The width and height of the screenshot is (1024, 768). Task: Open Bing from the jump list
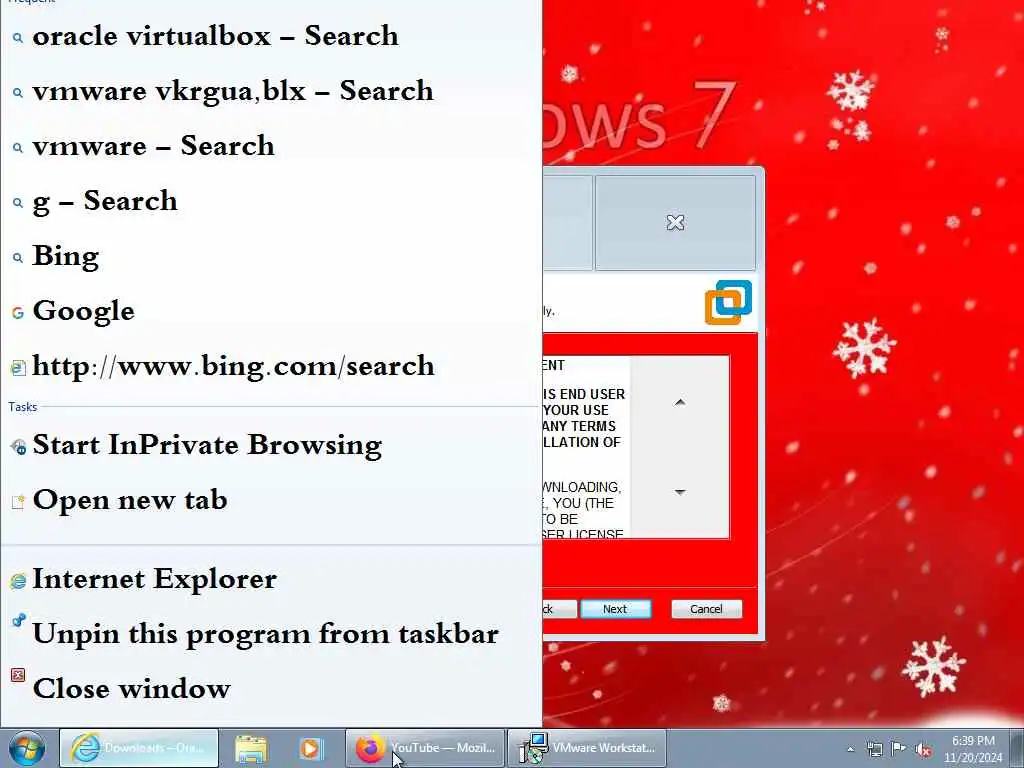pos(271,256)
